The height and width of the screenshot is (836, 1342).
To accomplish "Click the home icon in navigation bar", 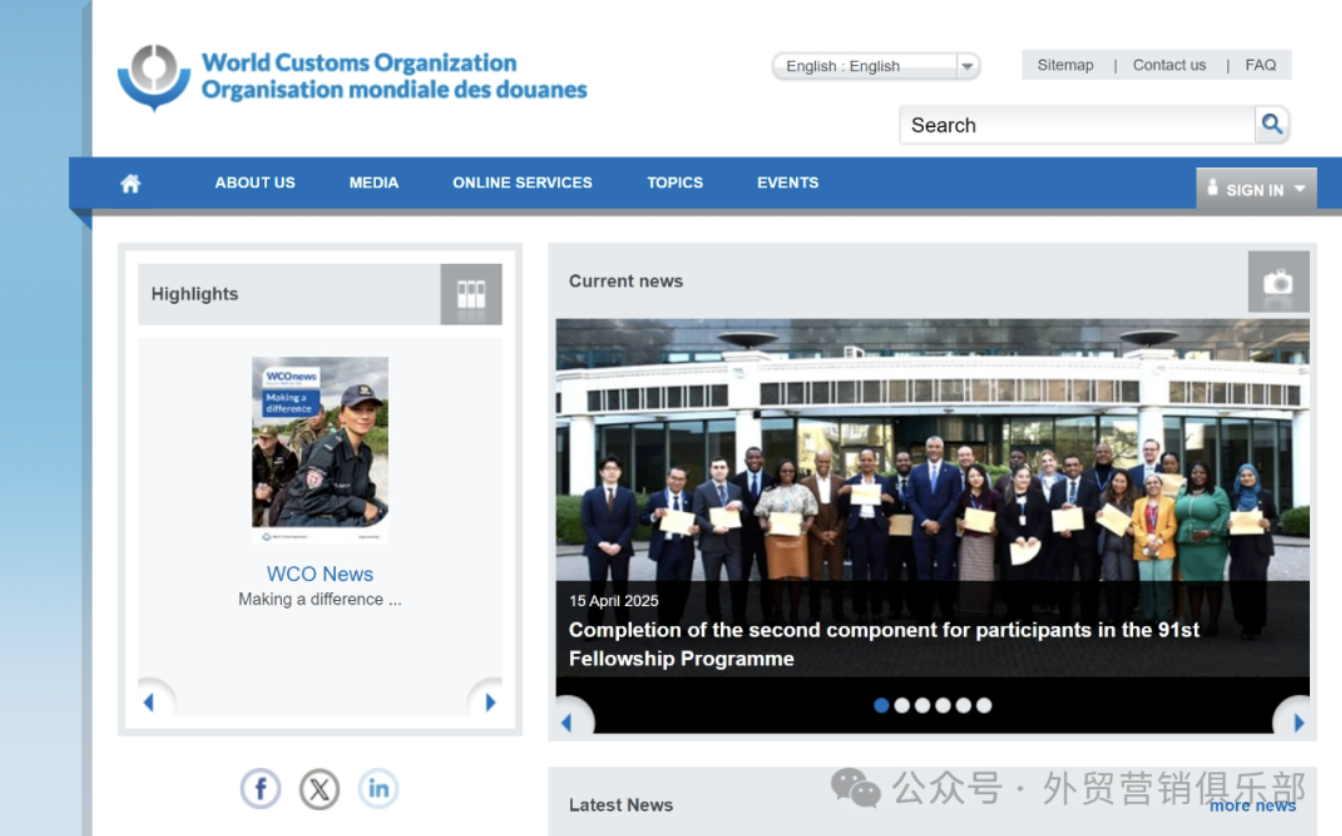I will click(x=130, y=183).
